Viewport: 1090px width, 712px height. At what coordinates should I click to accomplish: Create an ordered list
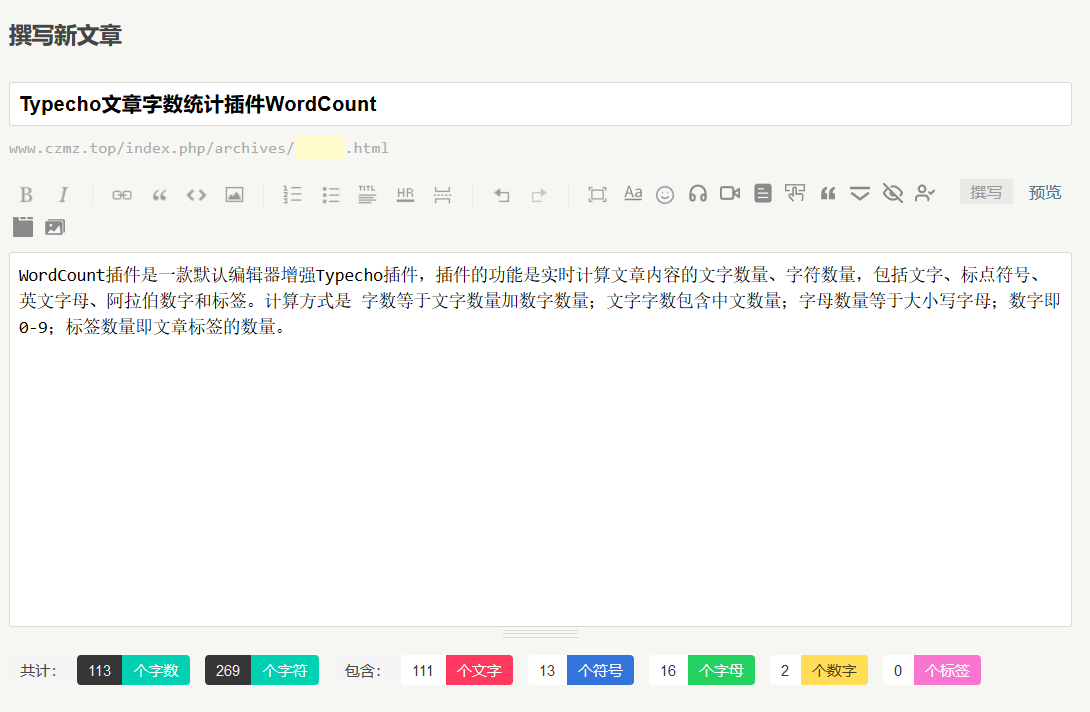tap(292, 194)
